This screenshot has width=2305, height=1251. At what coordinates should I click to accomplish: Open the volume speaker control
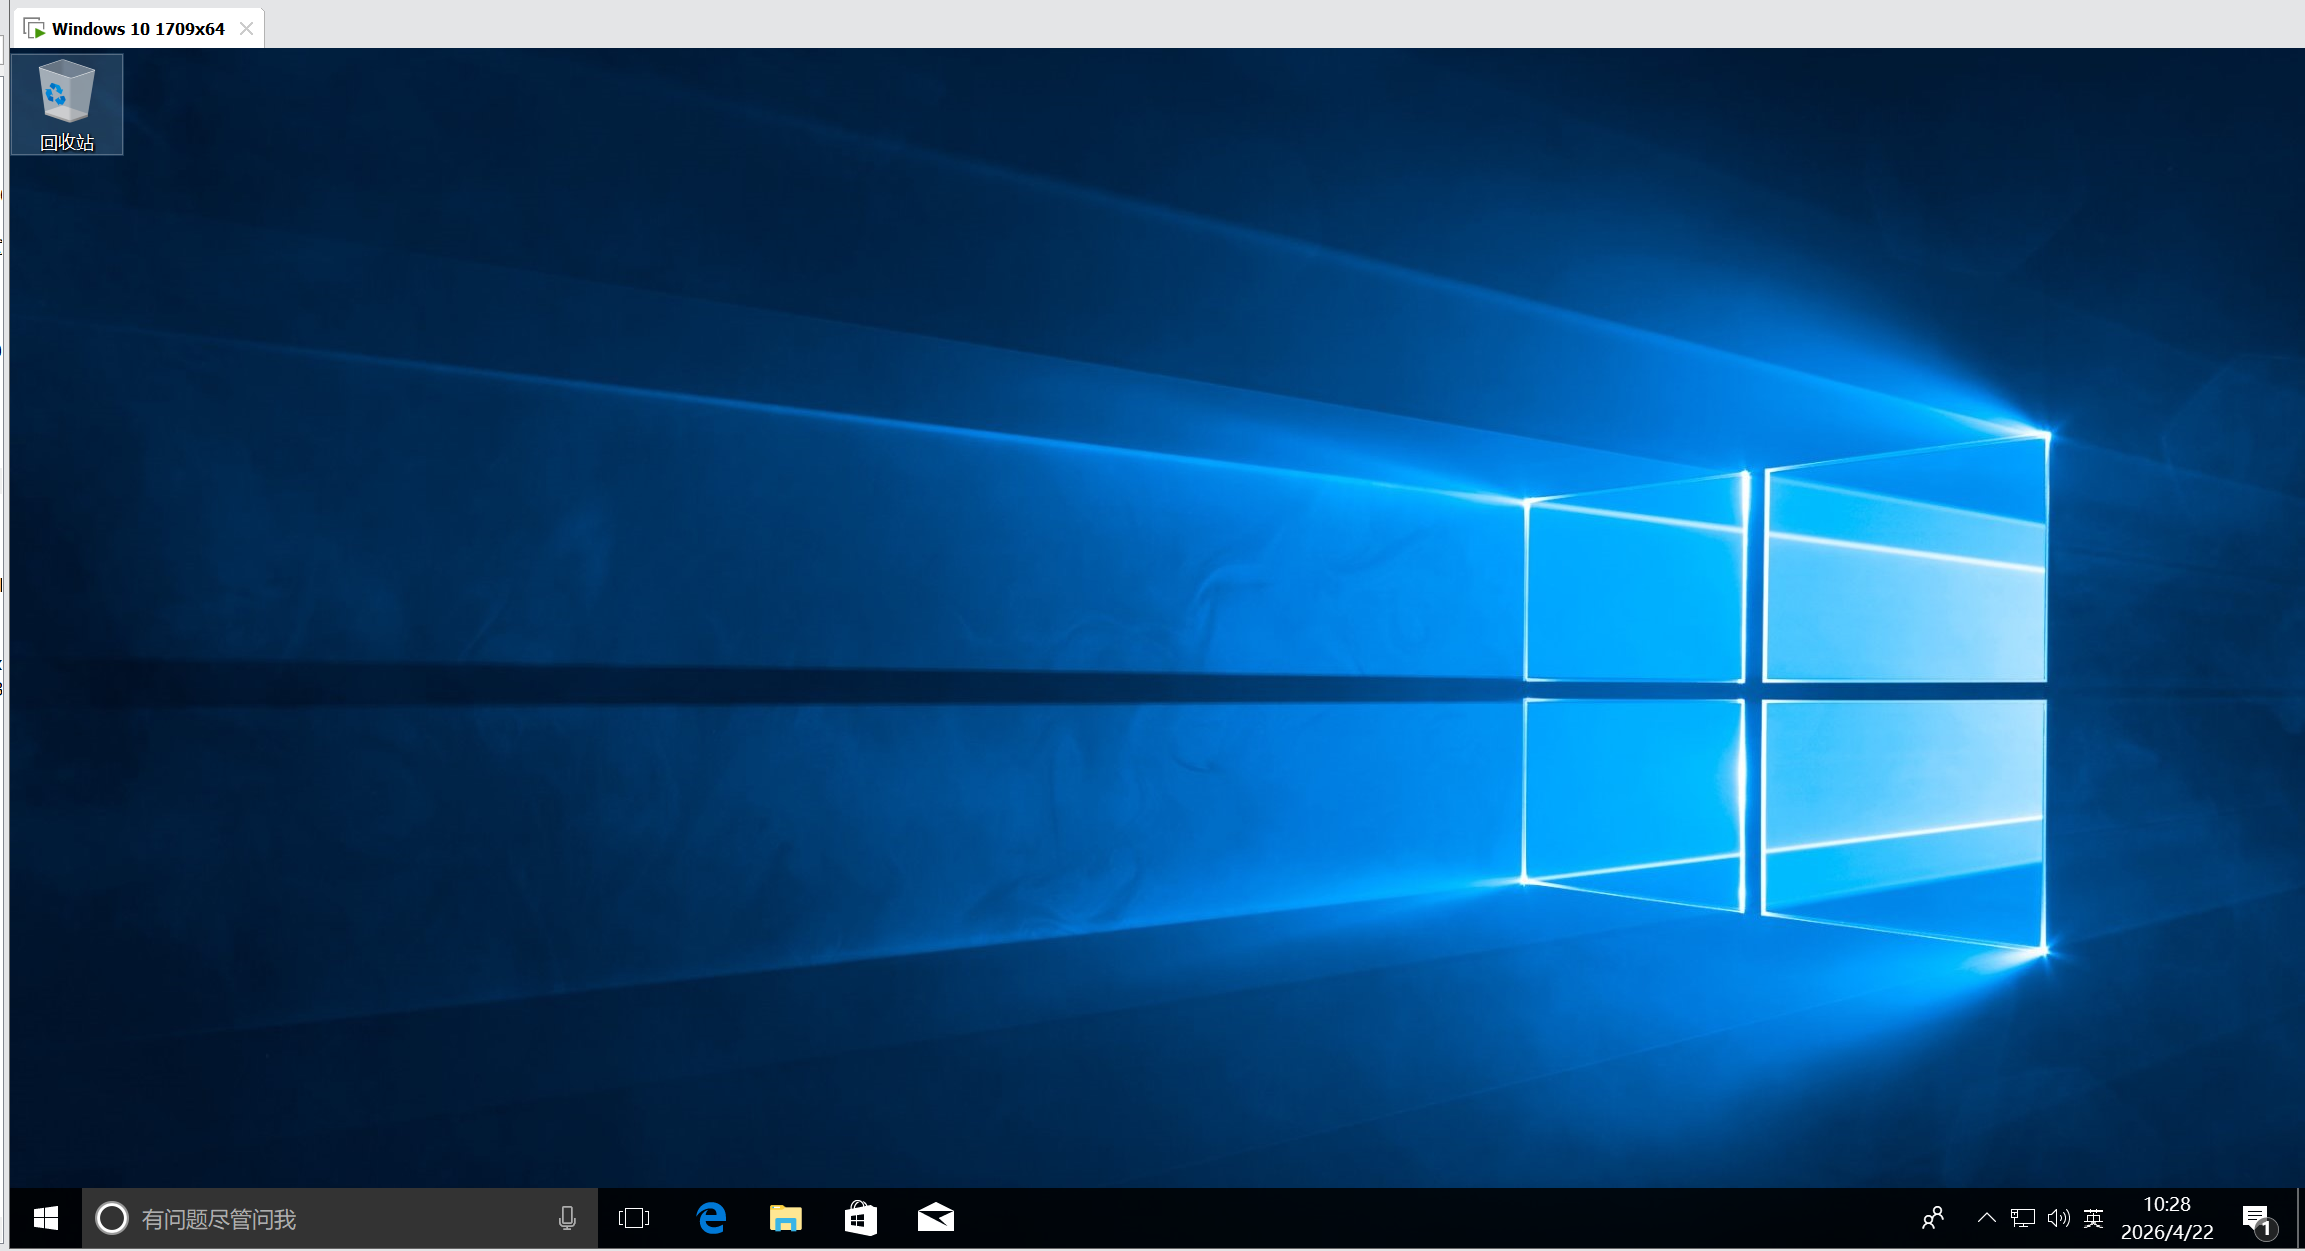click(x=2058, y=1218)
